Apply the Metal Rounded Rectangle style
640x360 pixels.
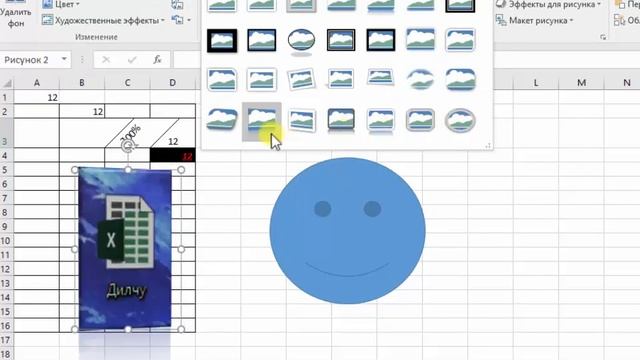click(x=420, y=120)
